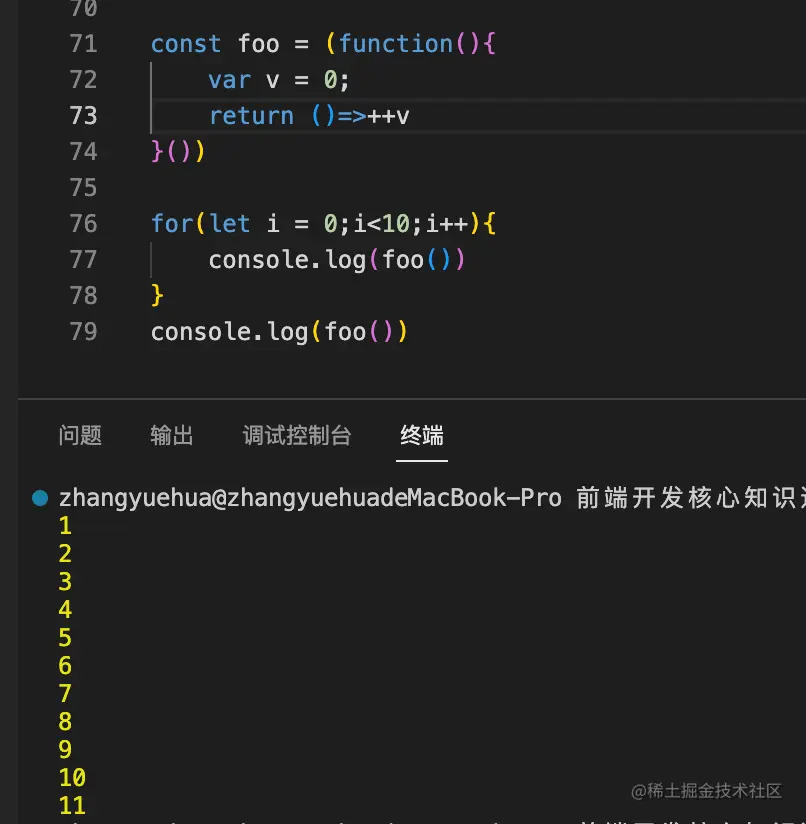Image resolution: width=806 pixels, height=824 pixels.
Task: Click terminal output line '10'
Action: pos(72,777)
